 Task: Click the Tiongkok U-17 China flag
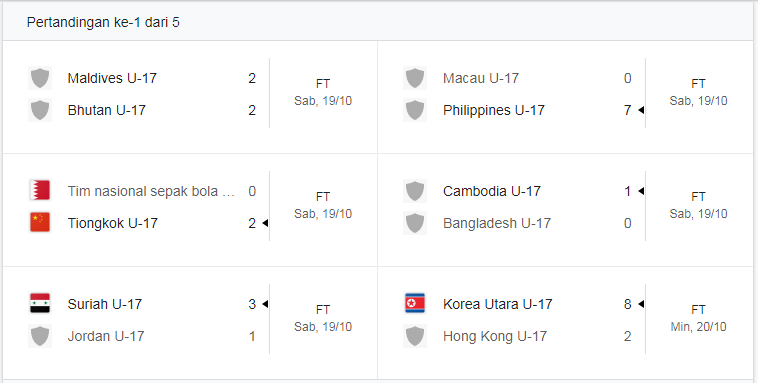click(40, 223)
